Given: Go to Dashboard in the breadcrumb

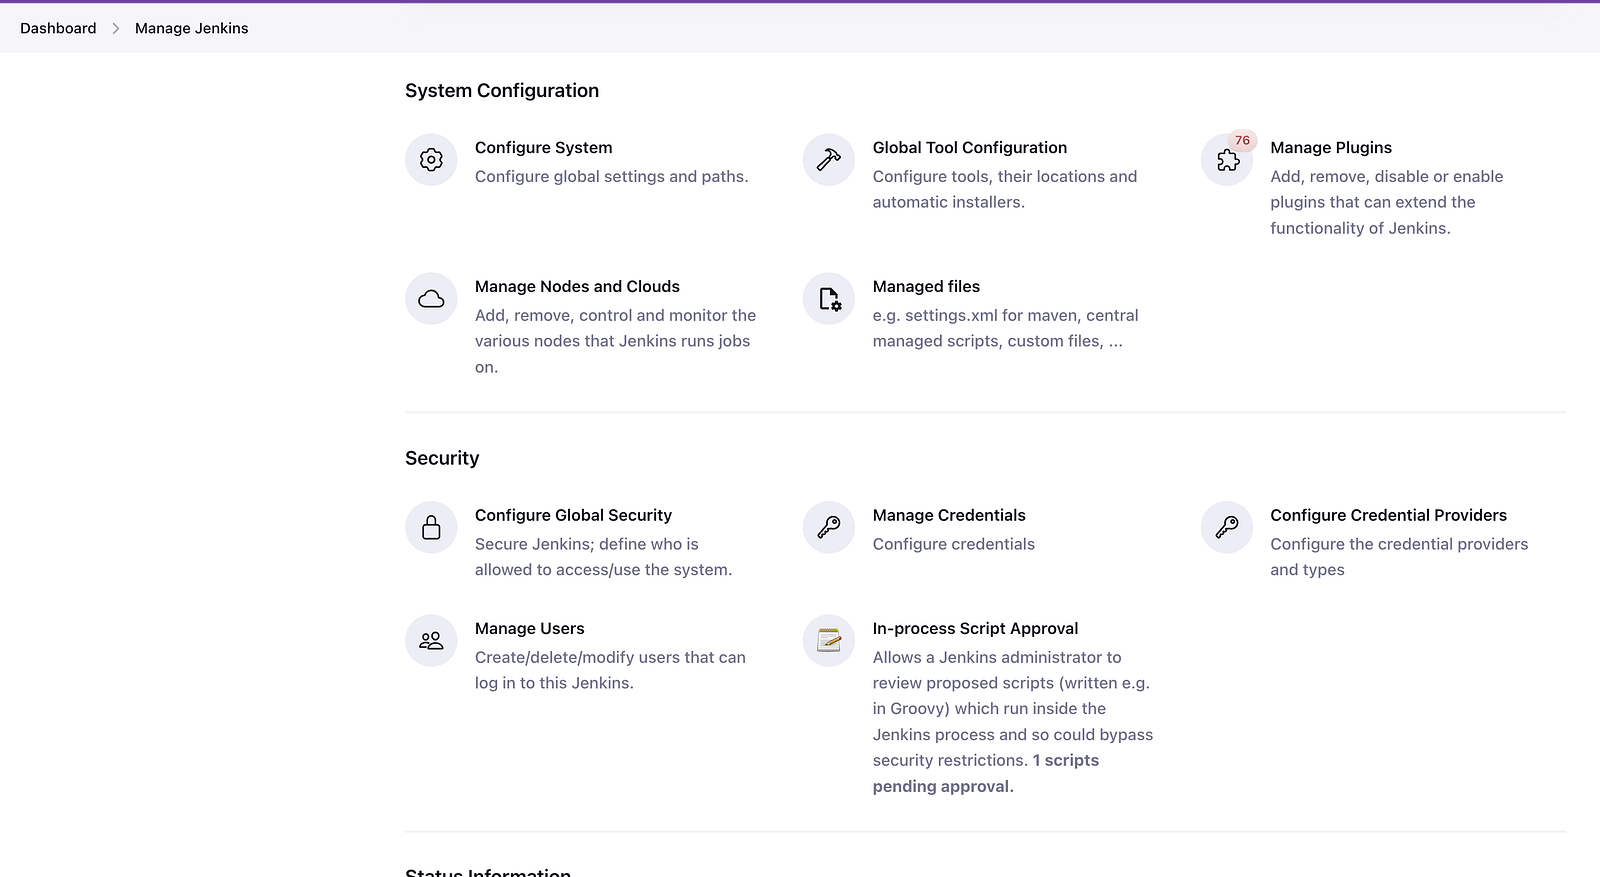Looking at the screenshot, I should tap(58, 28).
